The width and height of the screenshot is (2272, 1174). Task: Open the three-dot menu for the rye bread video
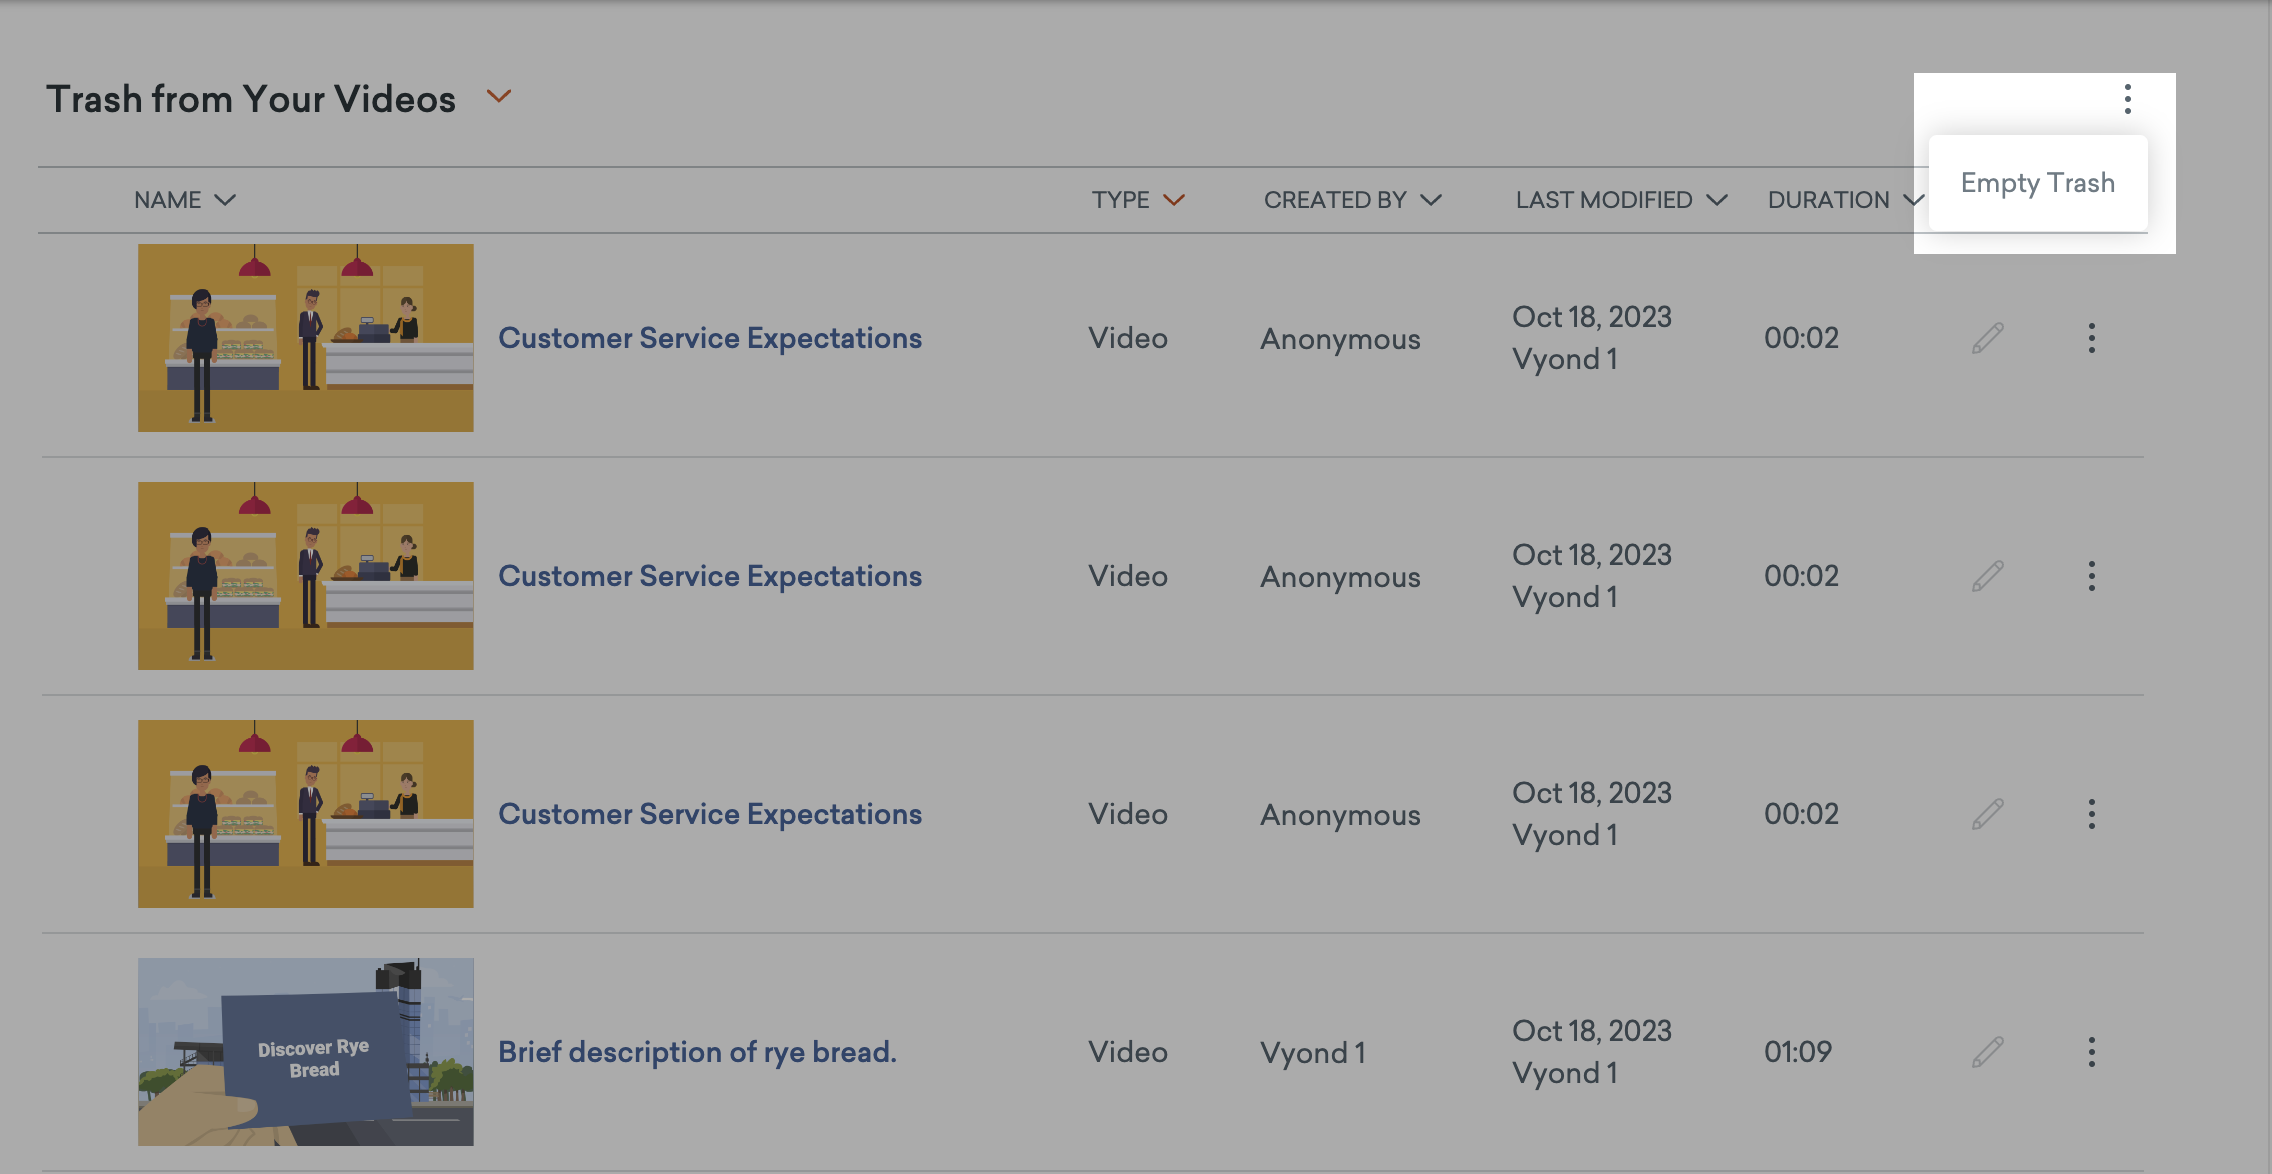click(2091, 1051)
